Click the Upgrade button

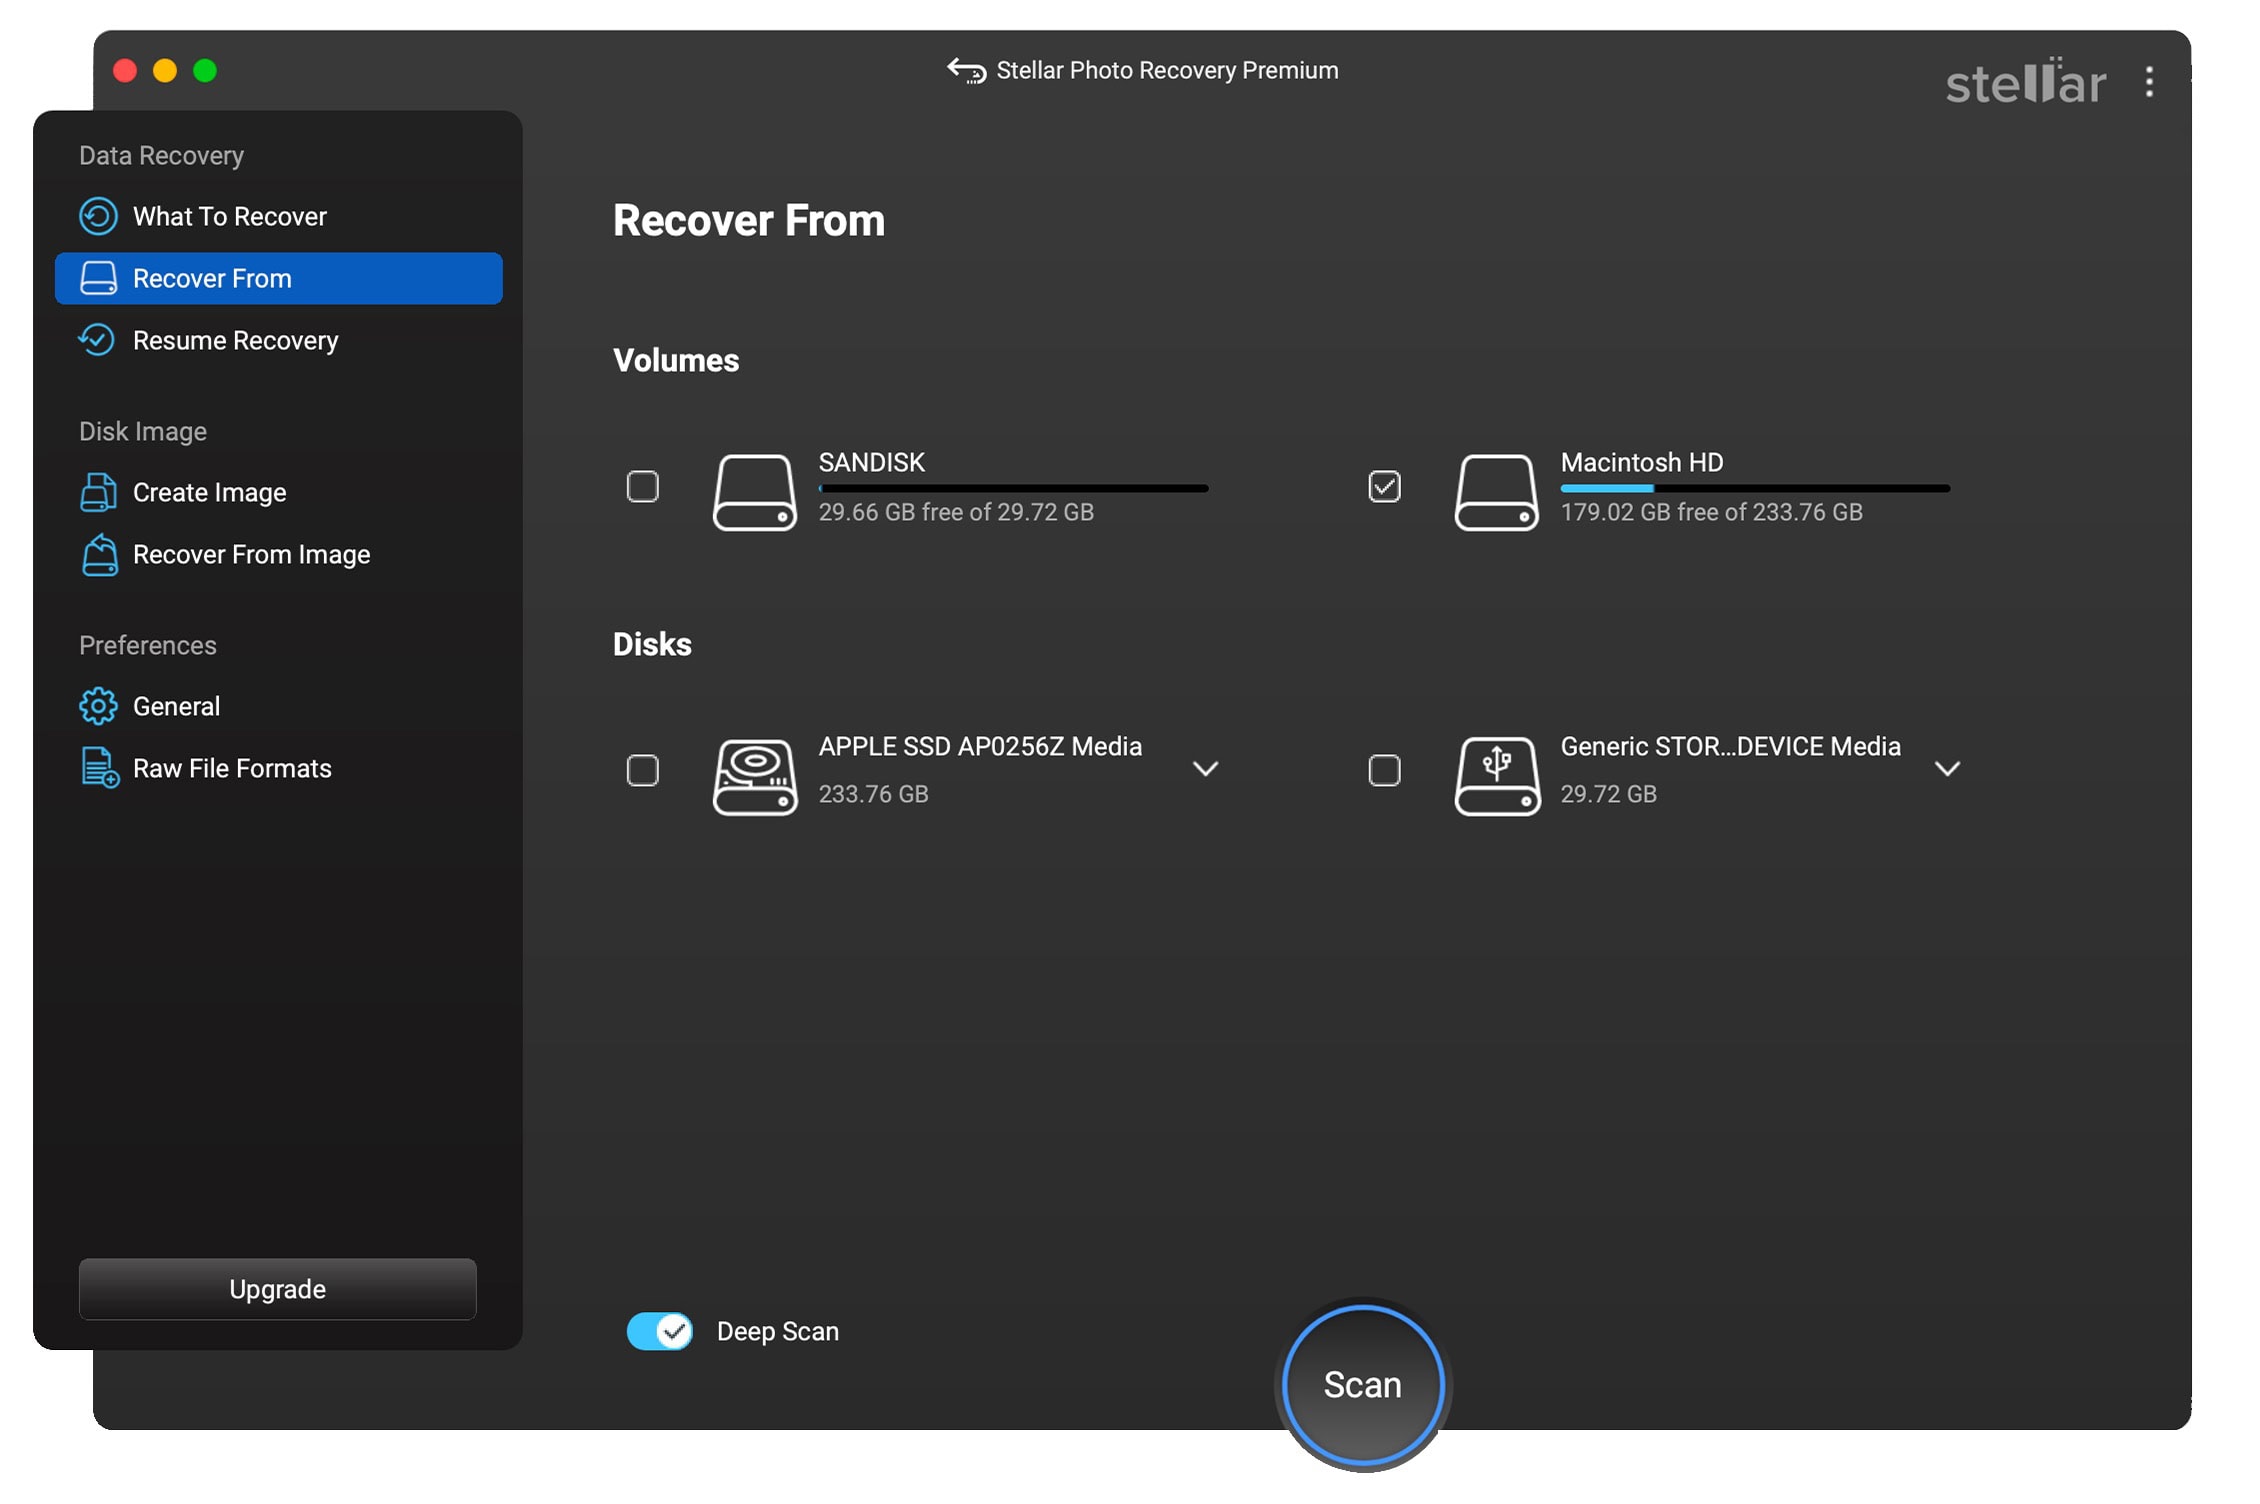pyautogui.click(x=278, y=1289)
